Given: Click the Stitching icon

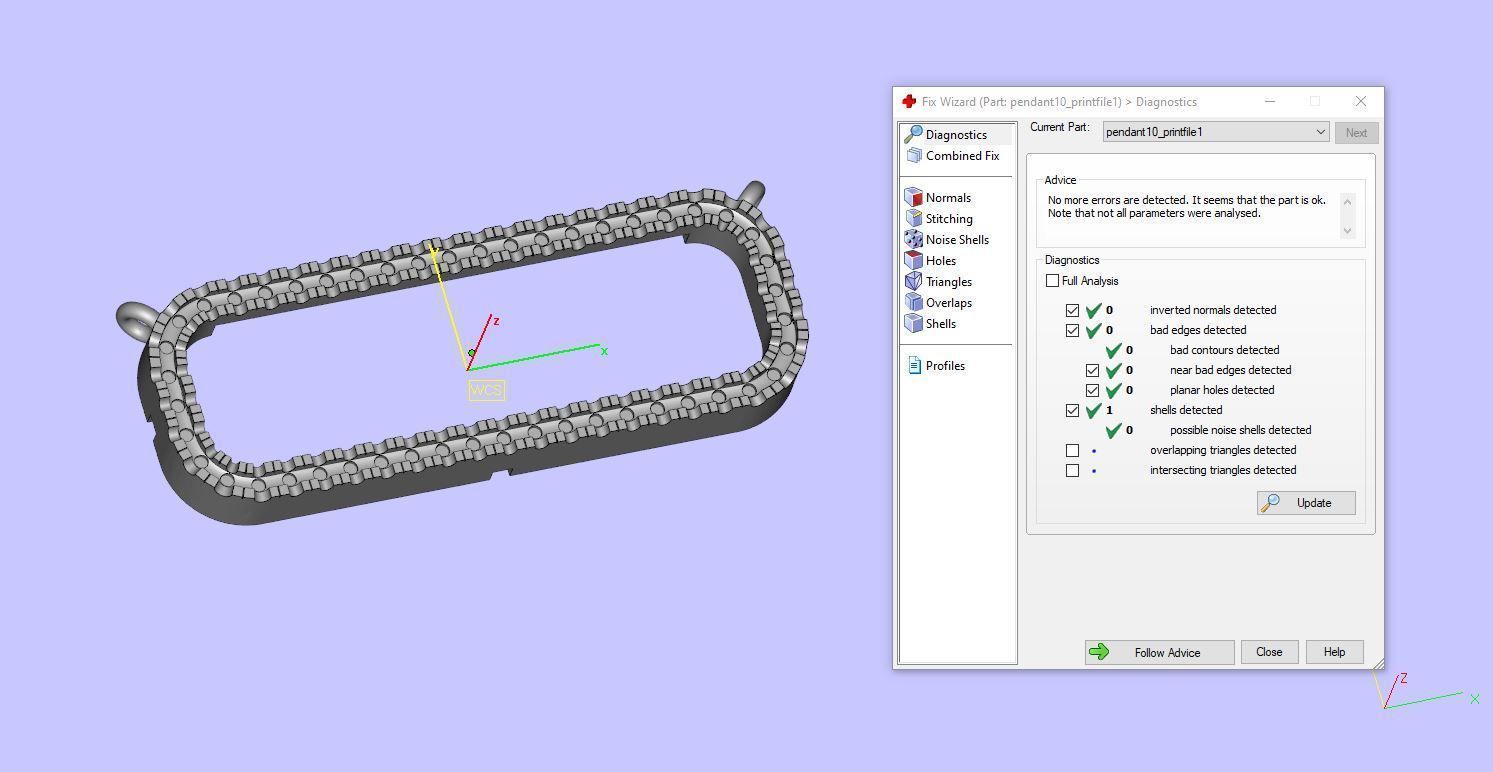Looking at the screenshot, I should (x=913, y=219).
